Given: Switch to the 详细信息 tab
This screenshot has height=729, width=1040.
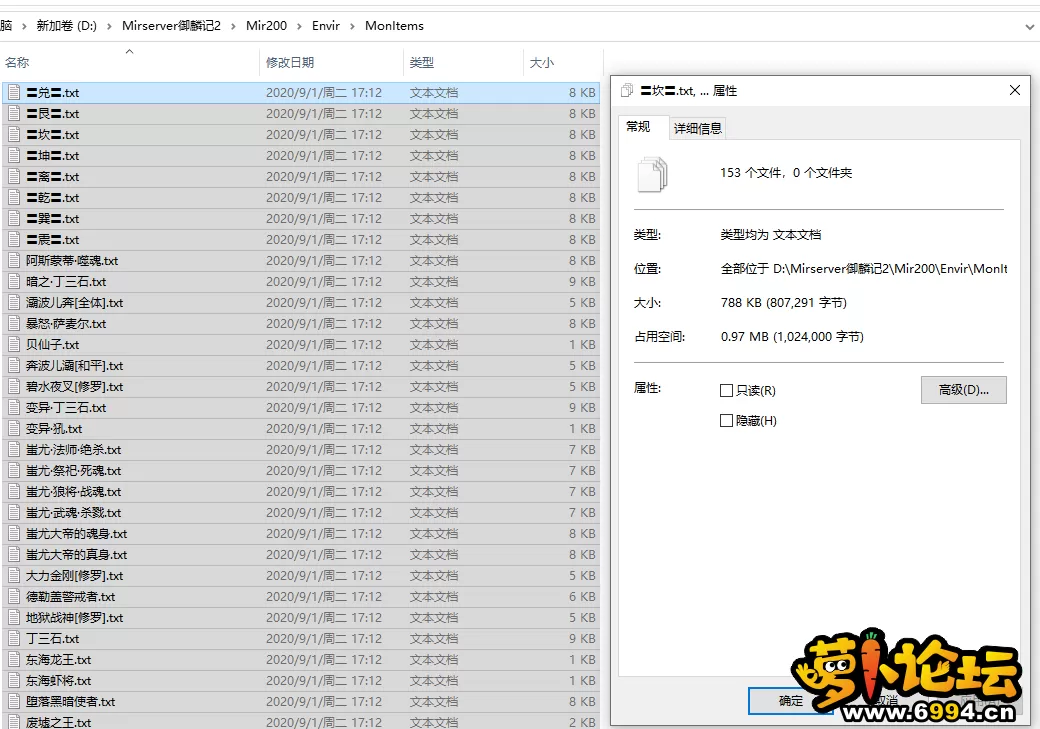Looking at the screenshot, I should click(698, 128).
